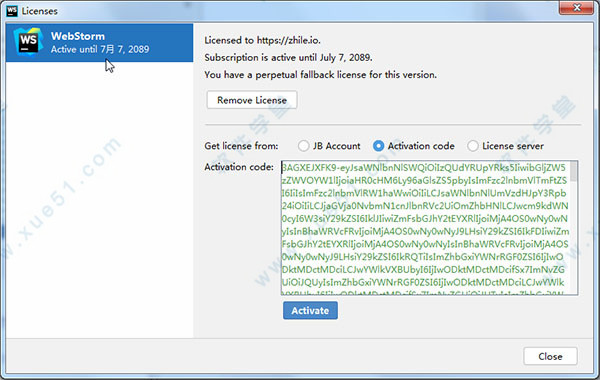Click the WebStorm product logo icon
The width and height of the screenshot is (600, 380).
click(x=28, y=41)
